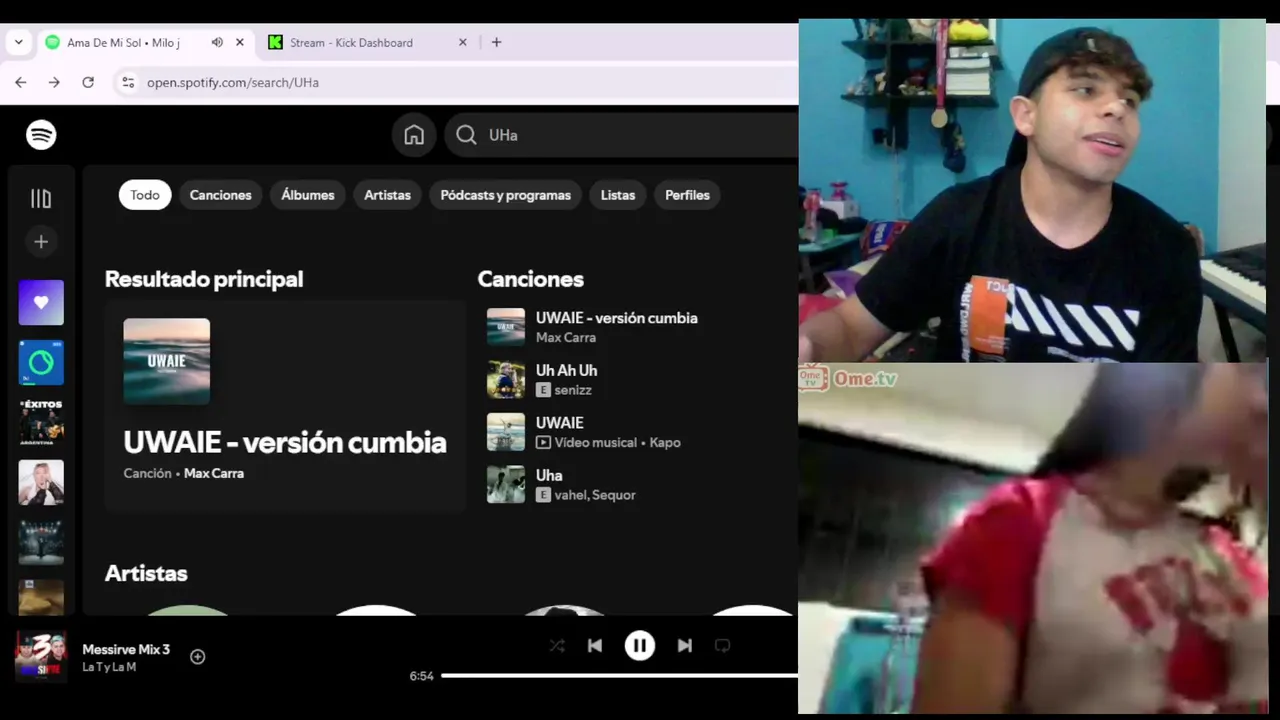Click the address bar URL
The width and height of the screenshot is (1280, 720).
click(x=233, y=82)
